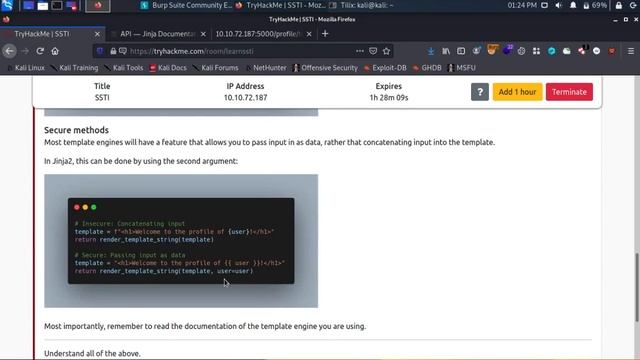640x360 pixels.
Task: Click the IP address 10.10.72.187
Action: pyautogui.click(x=245, y=98)
